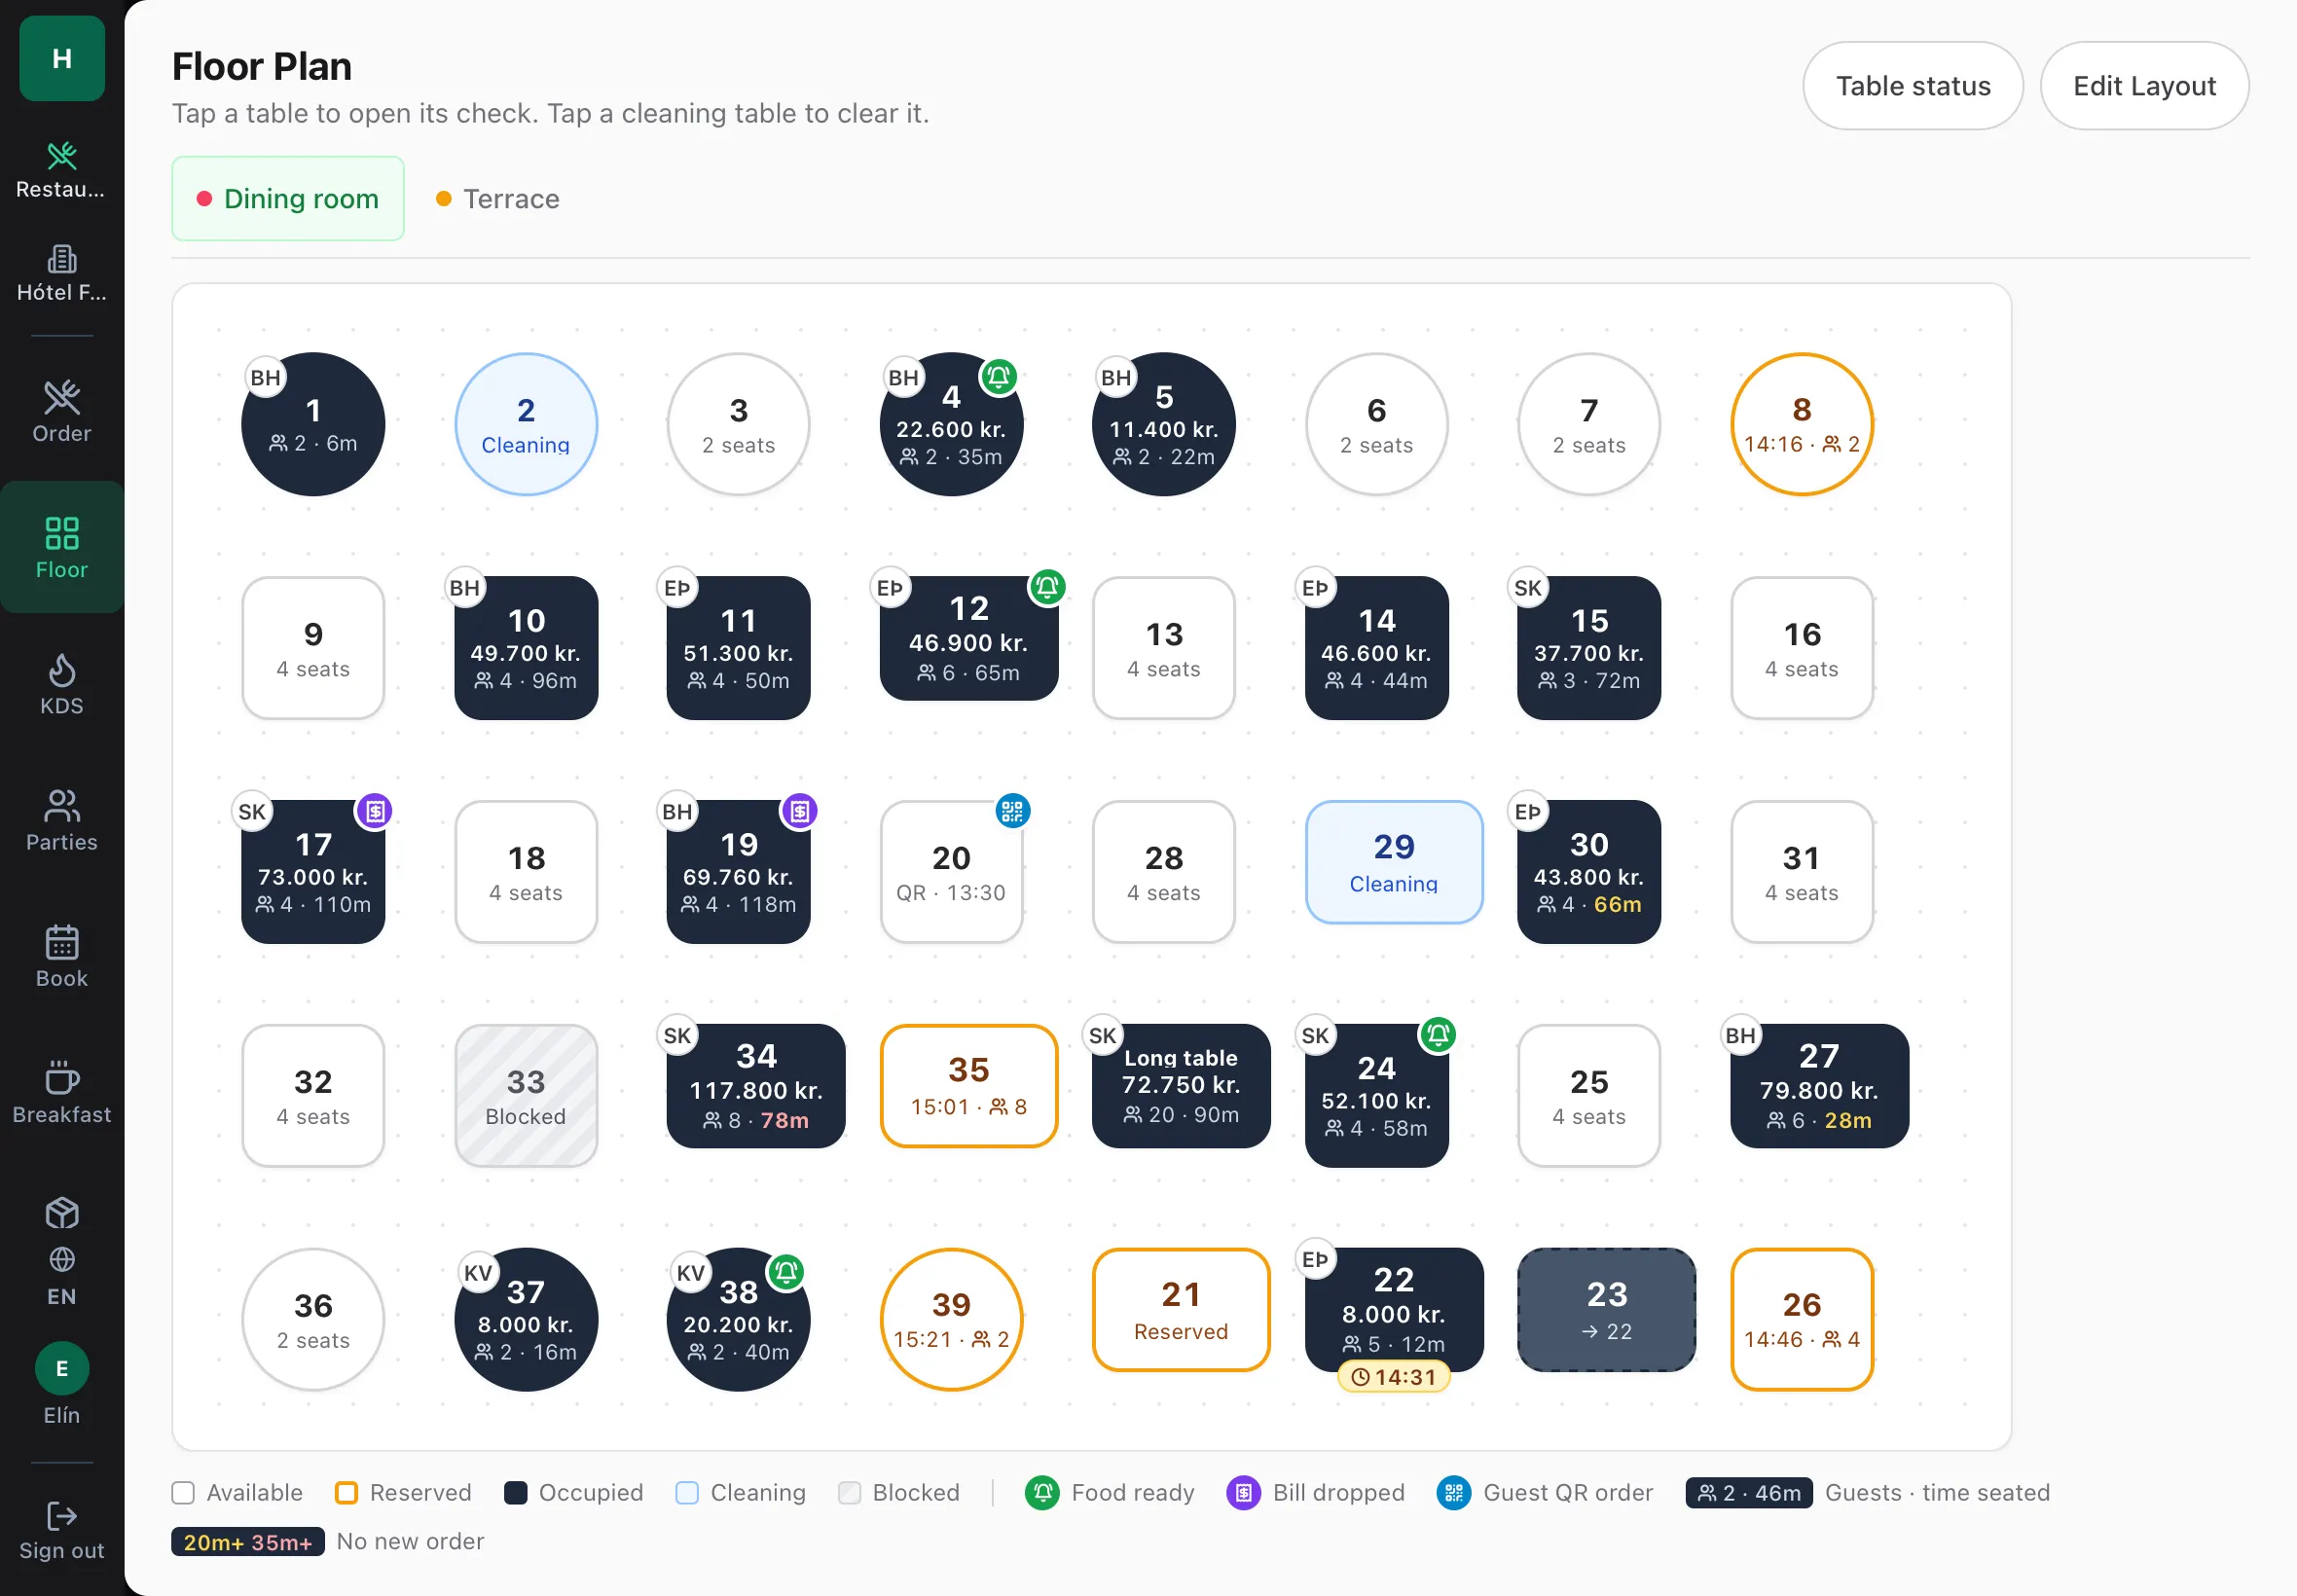Click the bill dropped badge on table 17
This screenshot has width=2297, height=1596.
pyautogui.click(x=375, y=811)
